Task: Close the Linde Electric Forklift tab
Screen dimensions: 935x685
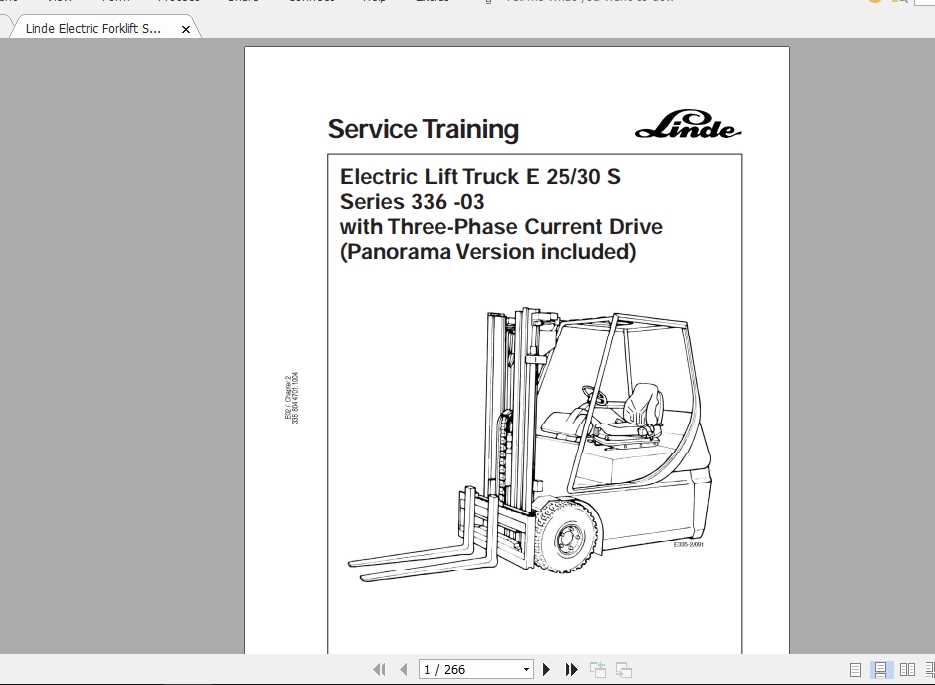Action: [x=186, y=29]
